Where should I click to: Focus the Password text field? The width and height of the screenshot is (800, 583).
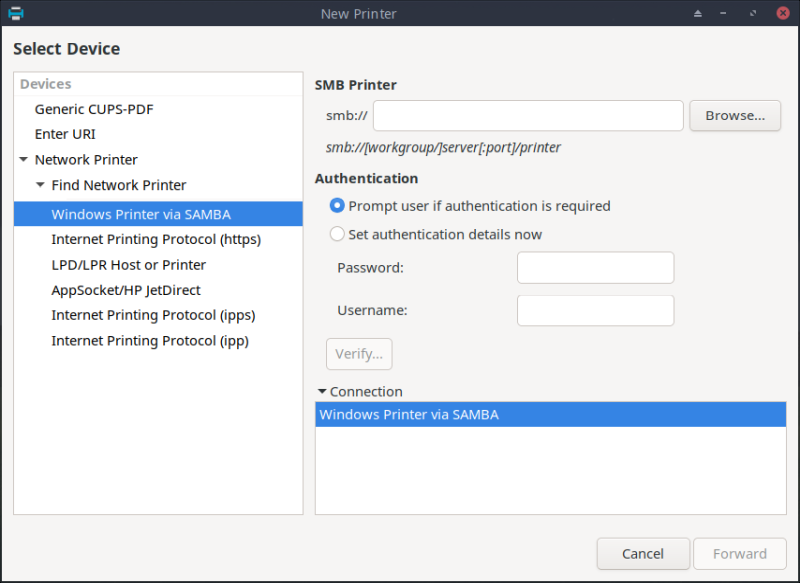pyautogui.click(x=595, y=268)
